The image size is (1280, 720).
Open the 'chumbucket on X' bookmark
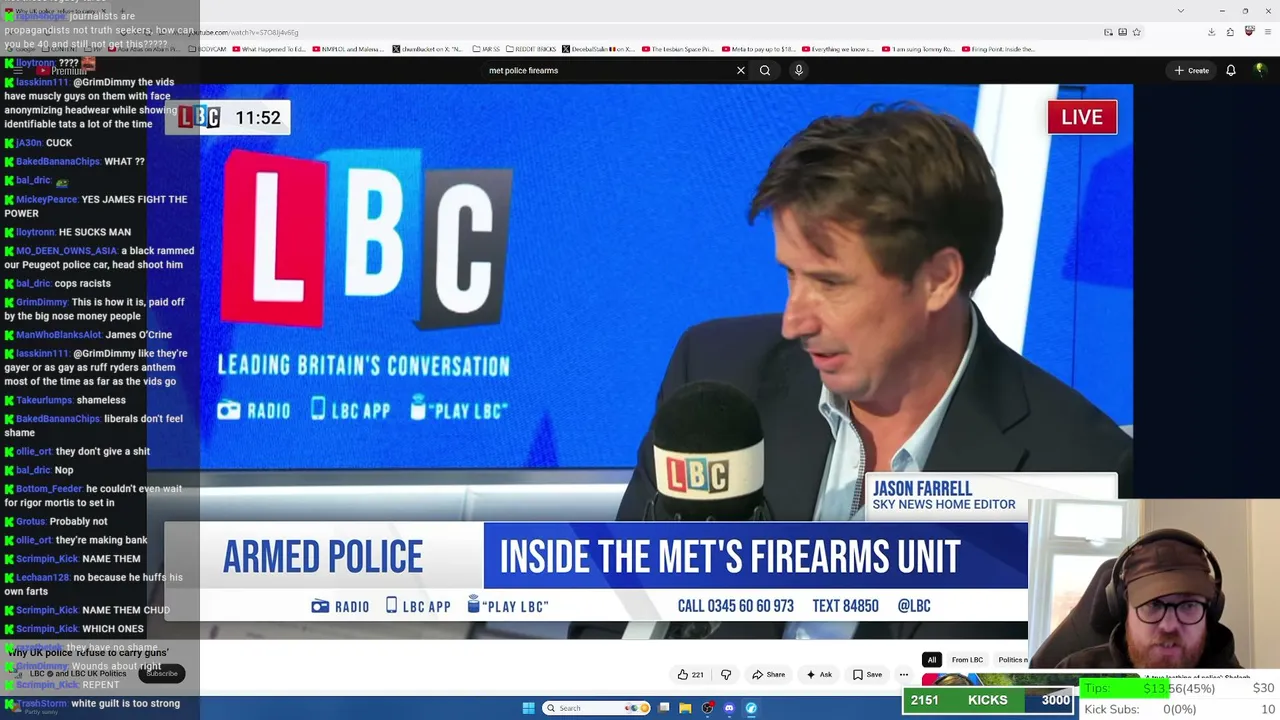pos(427,49)
